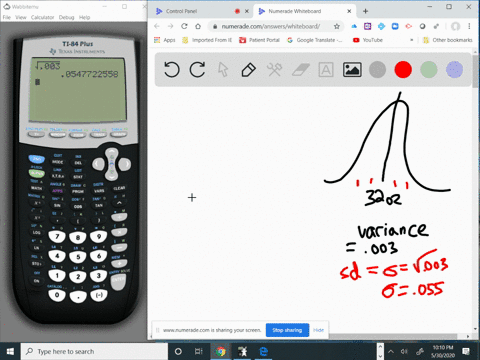Click the left arrow calculator key
This screenshot has width=480, height=360.
[x=98, y=164]
